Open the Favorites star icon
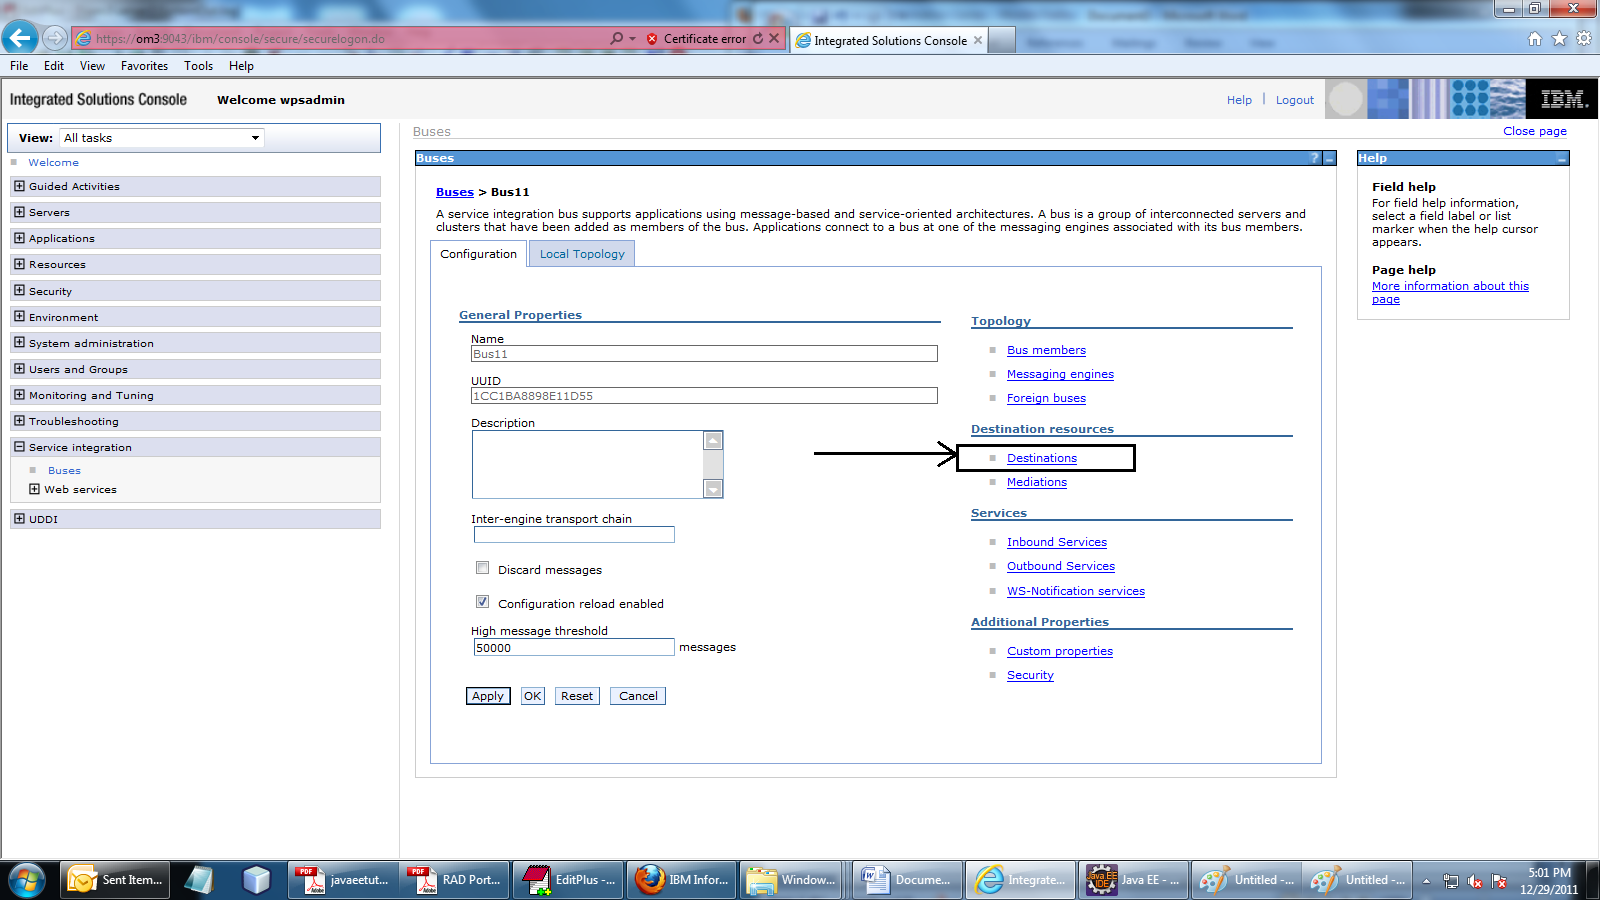1600x900 pixels. point(1559,39)
